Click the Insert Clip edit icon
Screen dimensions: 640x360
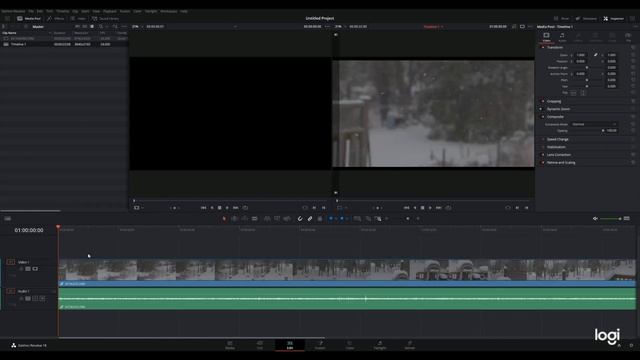[x=267, y=219]
